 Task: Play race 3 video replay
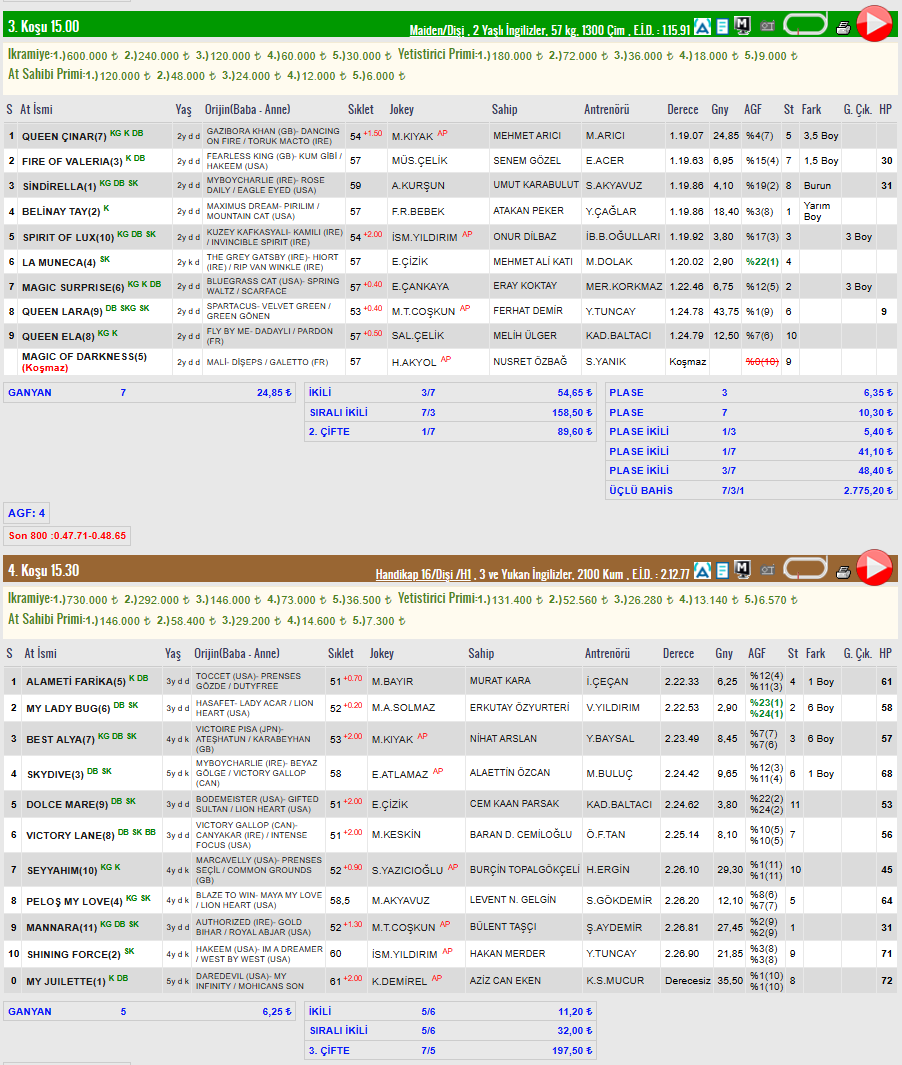pyautogui.click(x=874, y=24)
